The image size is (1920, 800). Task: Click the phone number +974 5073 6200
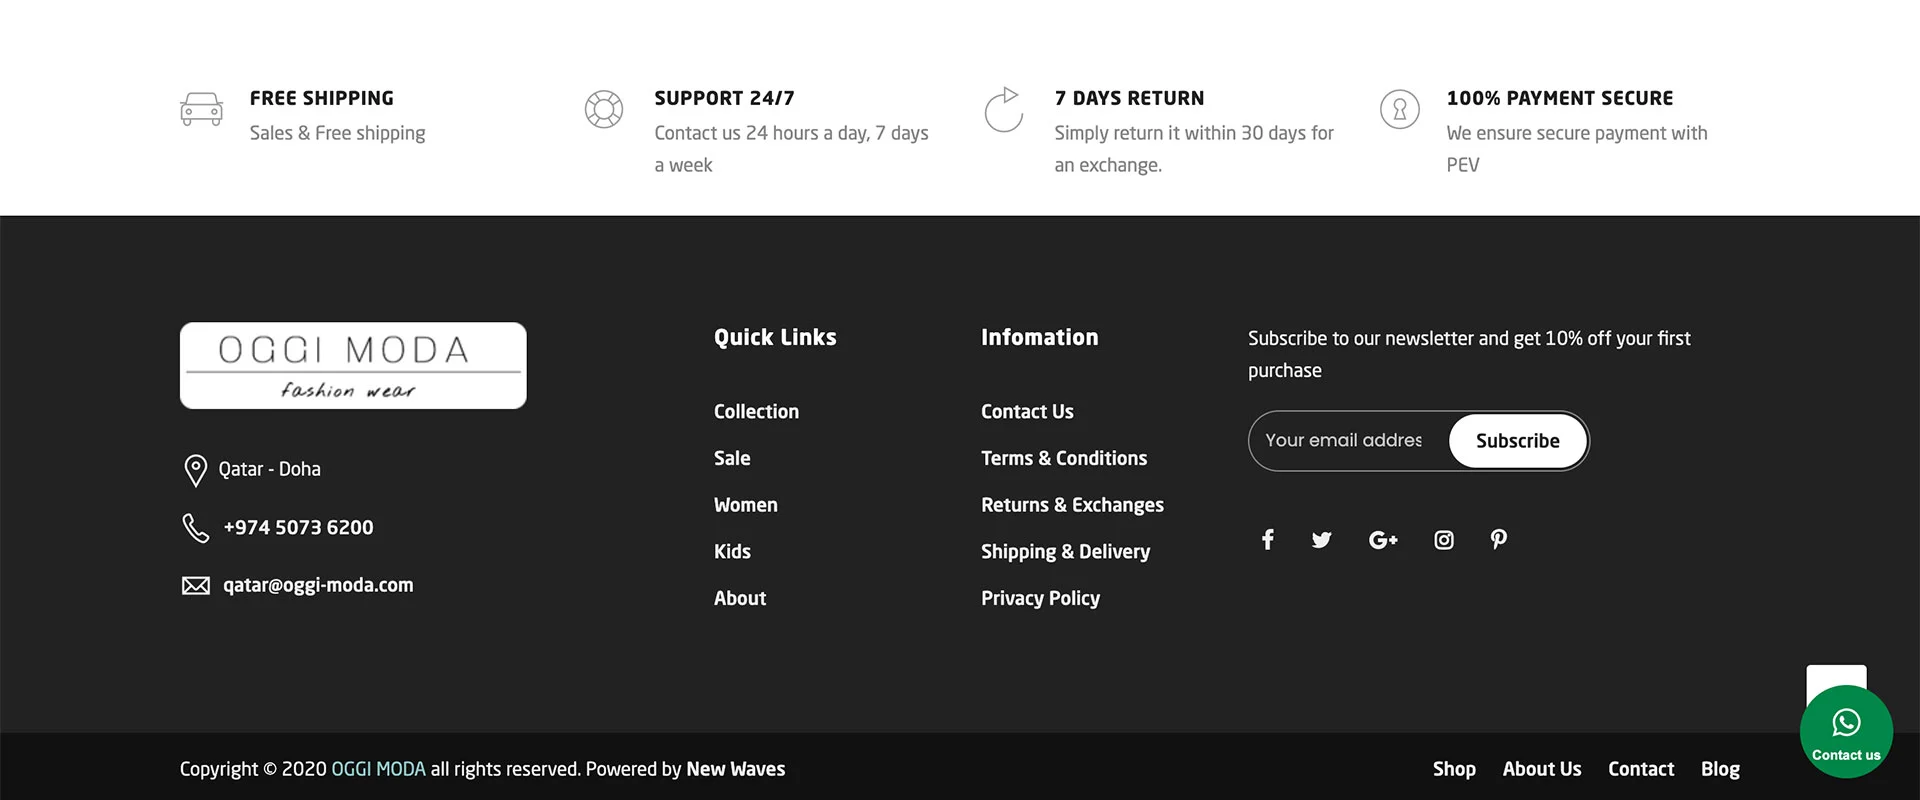(298, 527)
